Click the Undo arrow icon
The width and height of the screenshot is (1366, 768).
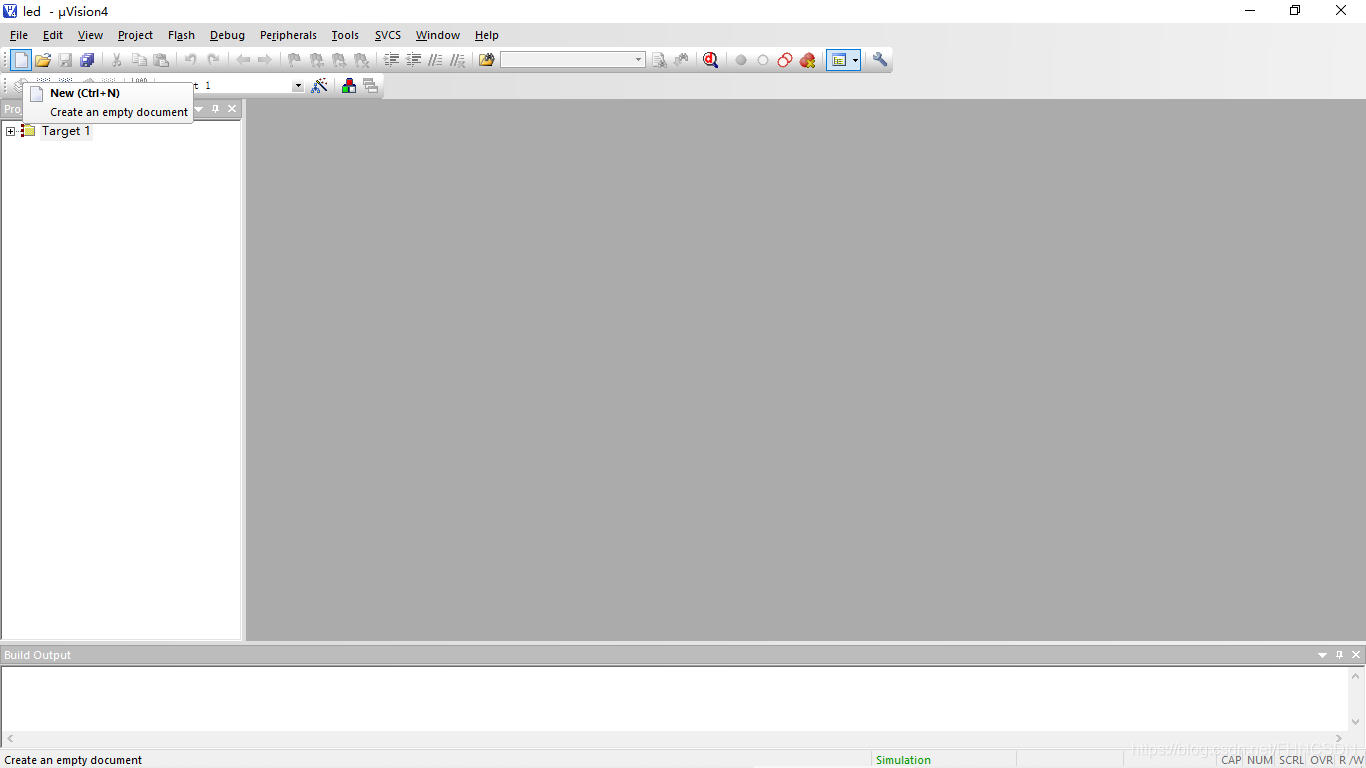(x=190, y=60)
